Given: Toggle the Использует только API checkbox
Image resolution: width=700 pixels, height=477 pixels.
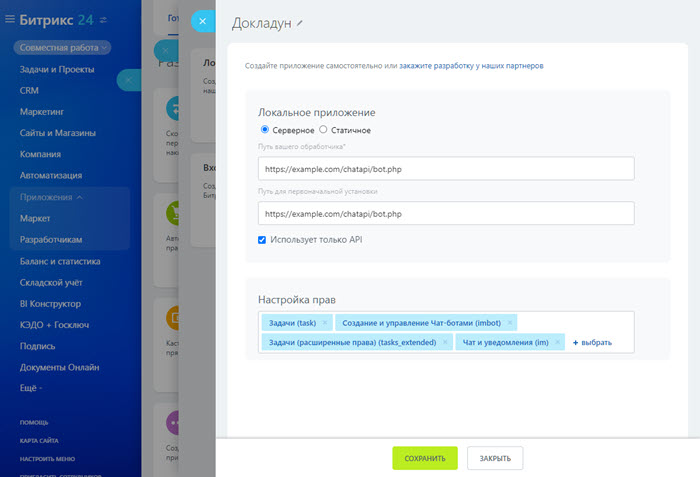Looking at the screenshot, I should click(262, 240).
